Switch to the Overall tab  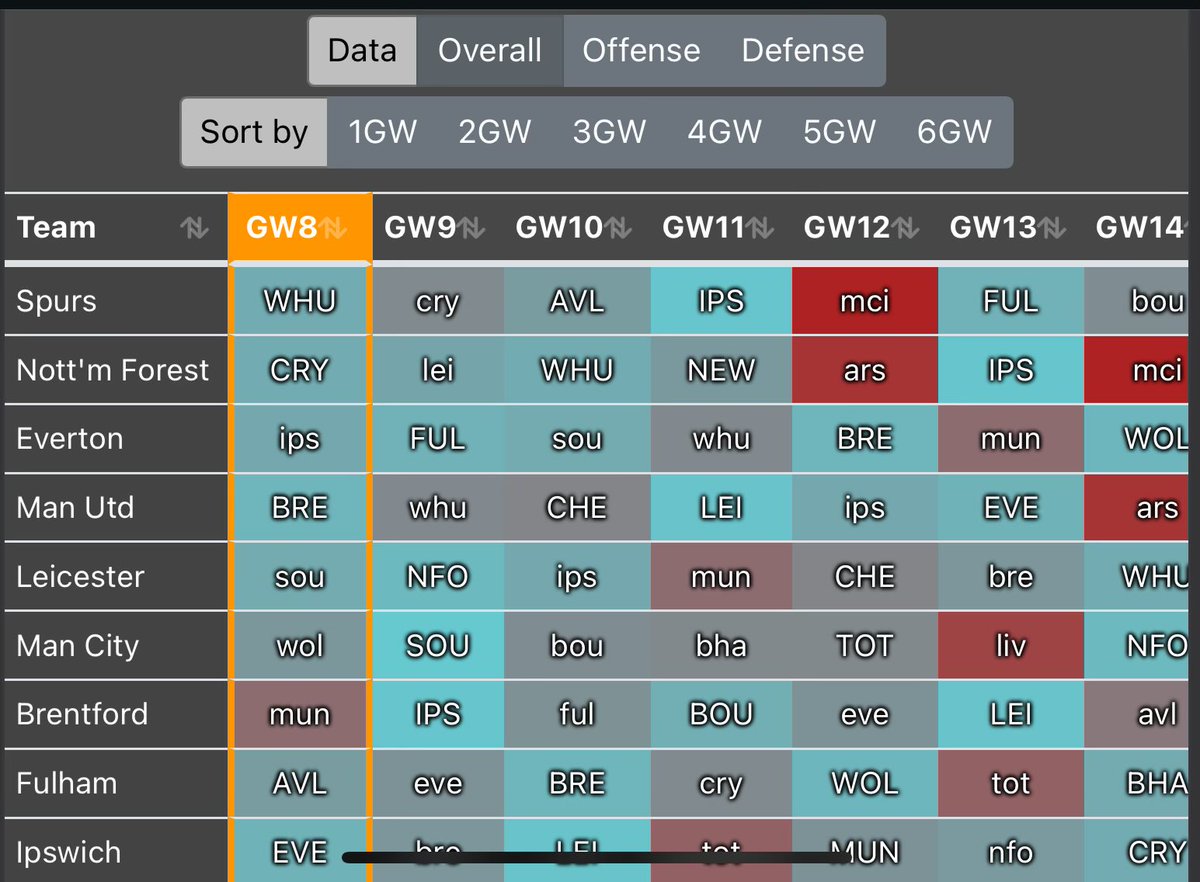pos(490,50)
